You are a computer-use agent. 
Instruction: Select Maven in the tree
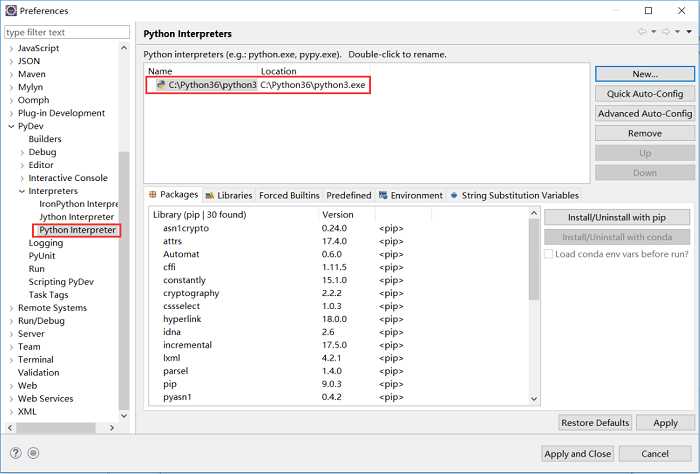pyautogui.click(x=32, y=74)
